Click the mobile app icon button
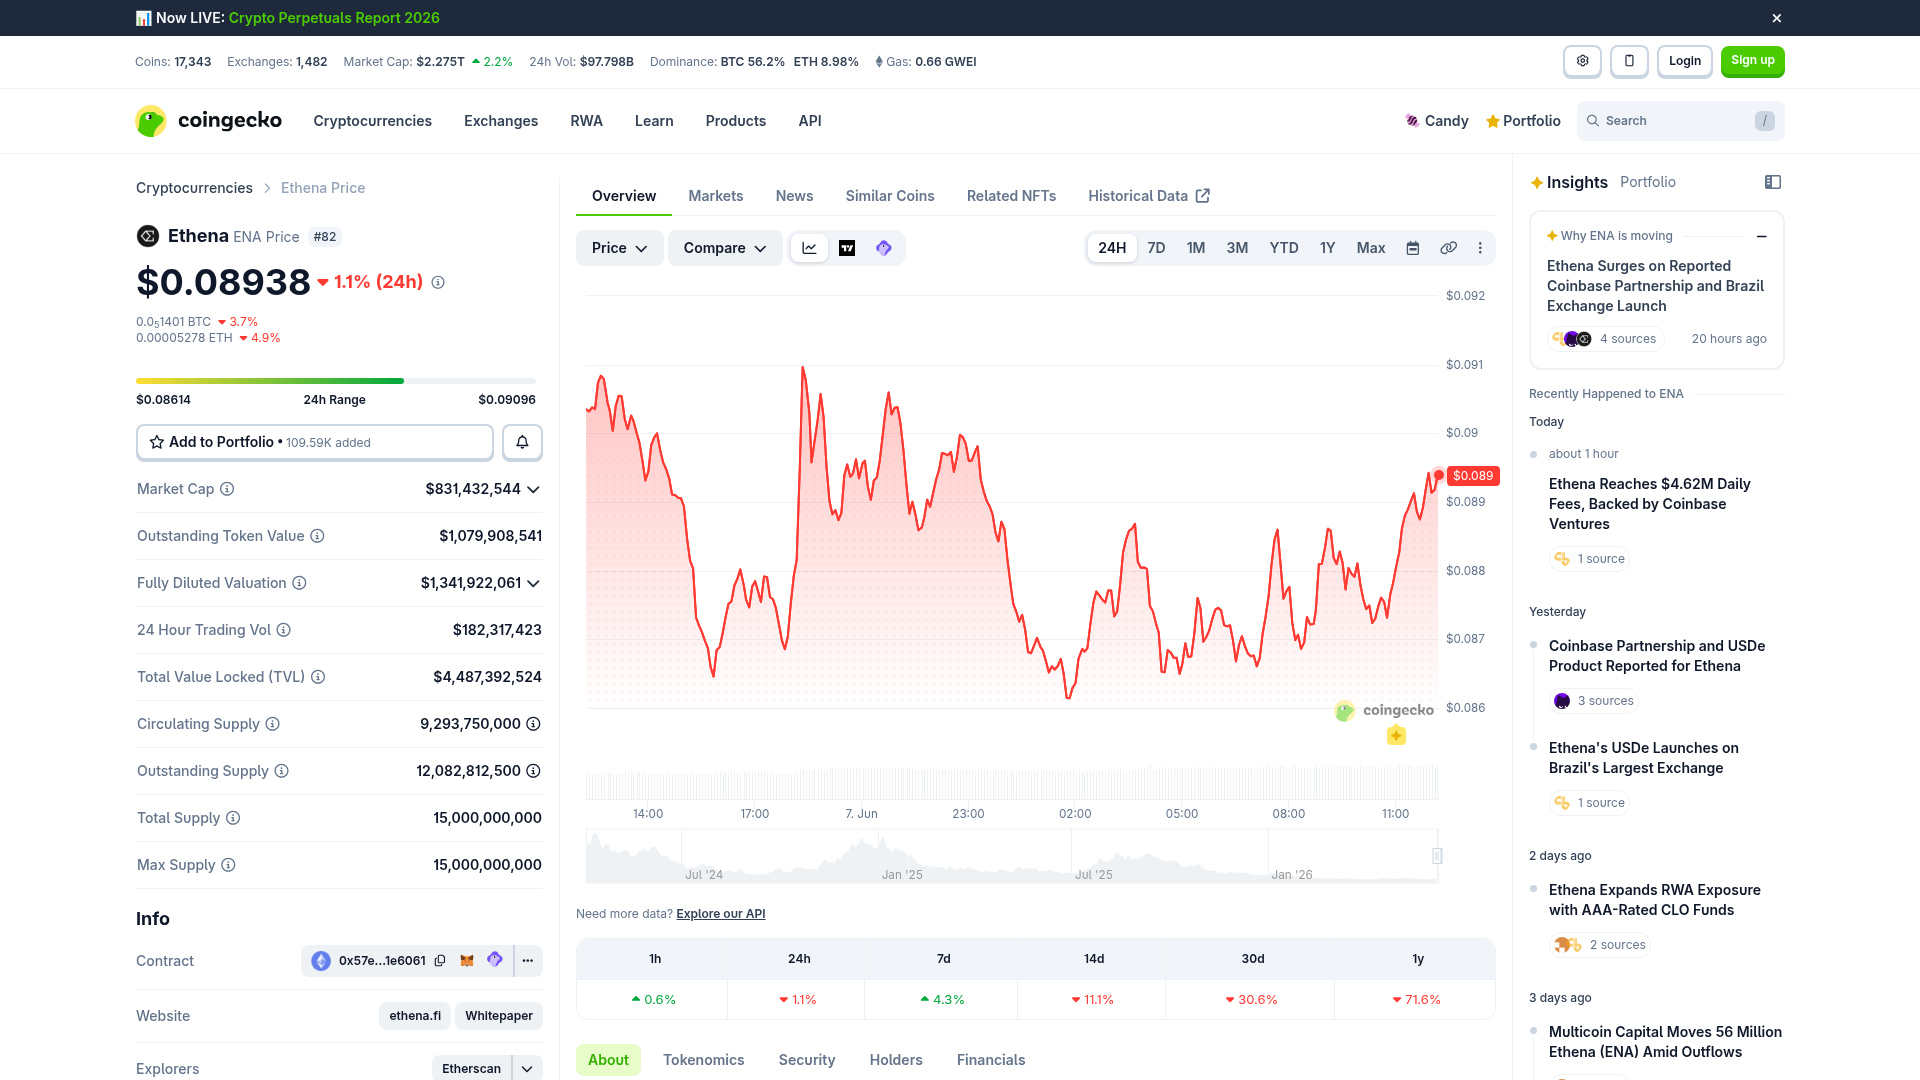Image resolution: width=1920 pixels, height=1080 pixels. (1629, 61)
